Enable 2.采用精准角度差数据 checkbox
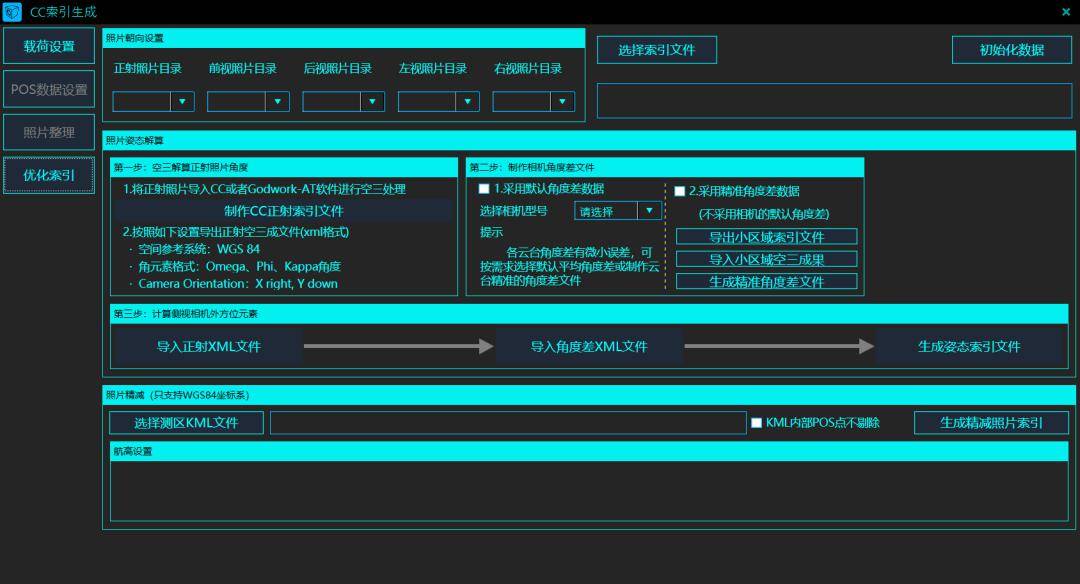Screen dimensions: 1080x584 [x=680, y=191]
